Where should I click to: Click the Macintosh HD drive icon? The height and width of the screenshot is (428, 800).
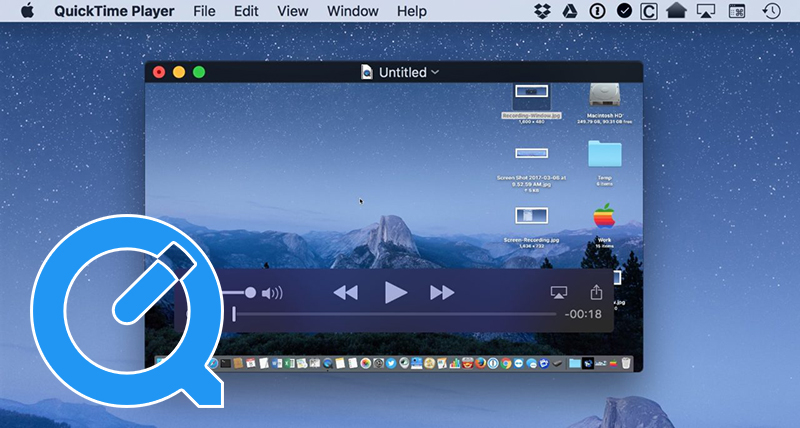click(x=604, y=95)
